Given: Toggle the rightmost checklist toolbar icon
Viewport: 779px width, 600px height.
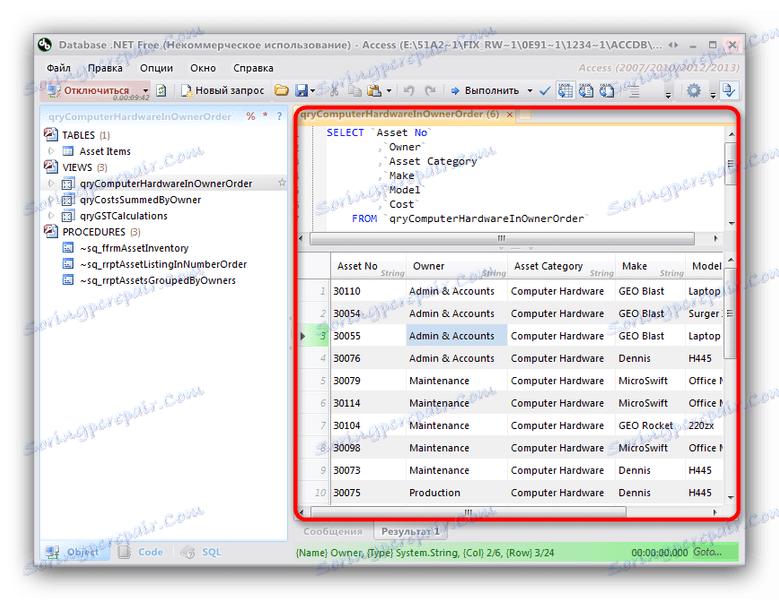Looking at the screenshot, I should (729, 90).
